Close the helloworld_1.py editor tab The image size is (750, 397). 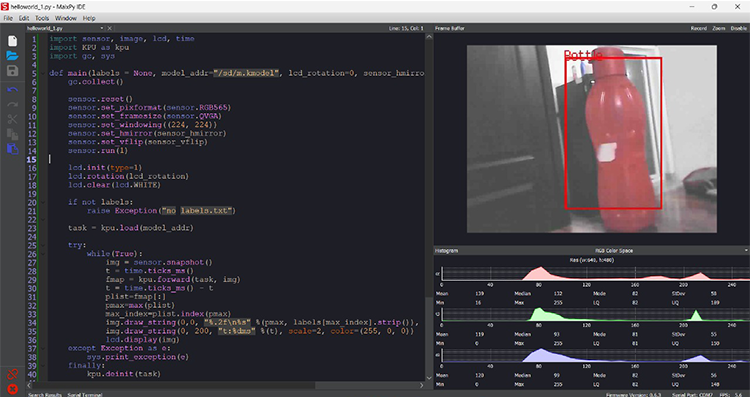click(110, 29)
